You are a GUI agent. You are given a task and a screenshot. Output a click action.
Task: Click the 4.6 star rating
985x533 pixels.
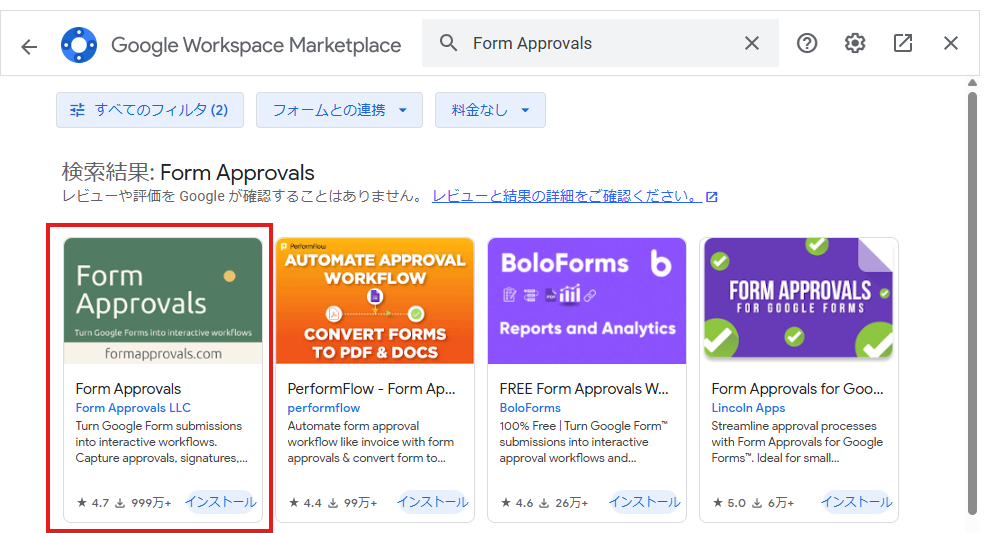coord(516,503)
